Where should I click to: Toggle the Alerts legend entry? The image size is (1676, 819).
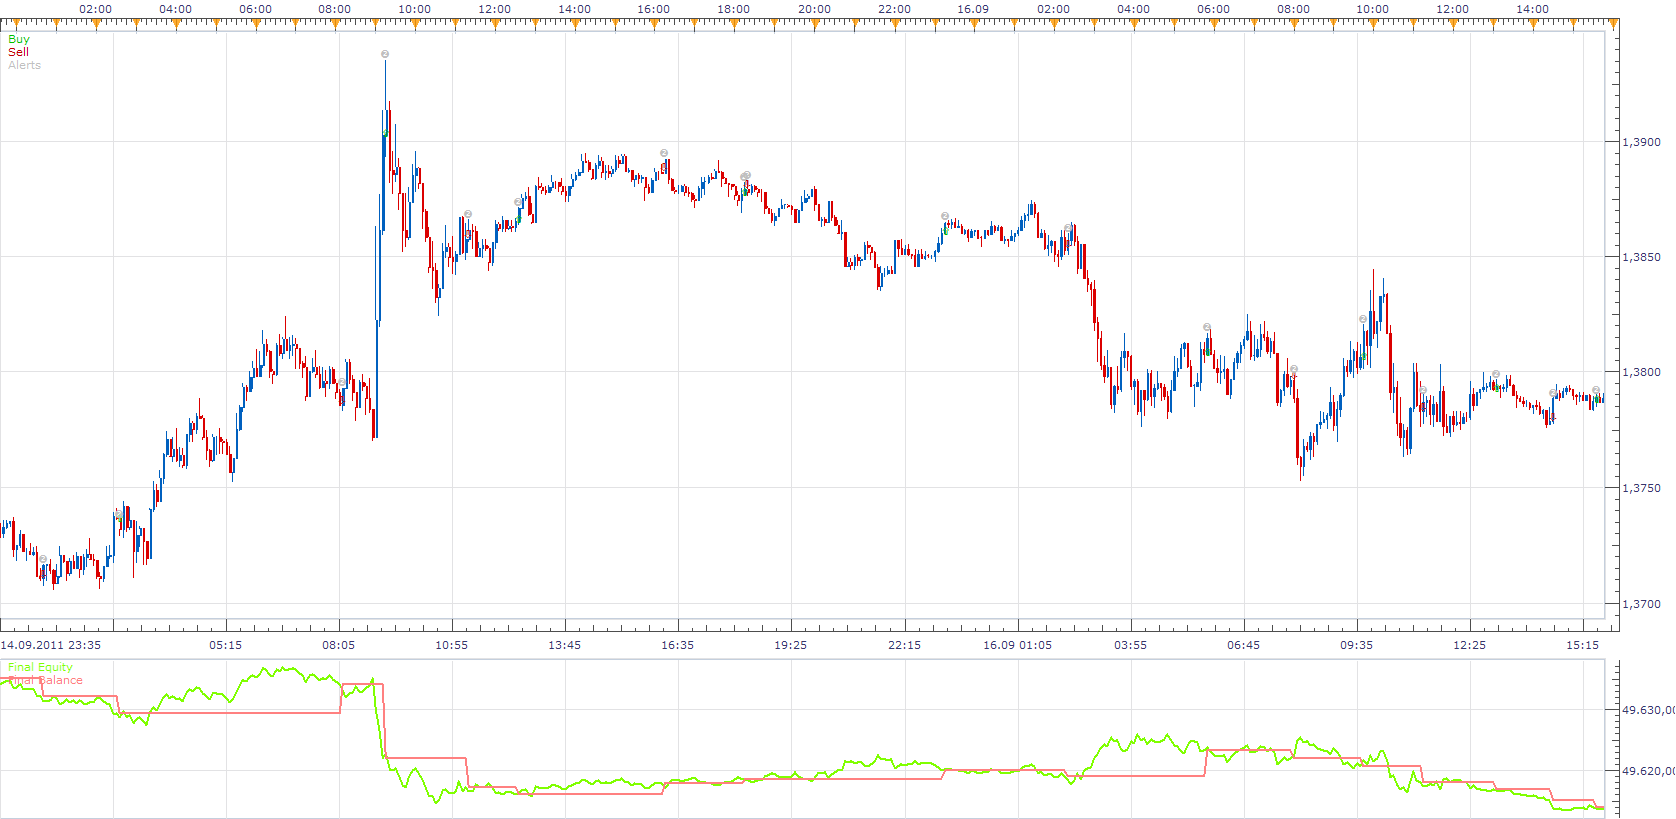[24, 65]
